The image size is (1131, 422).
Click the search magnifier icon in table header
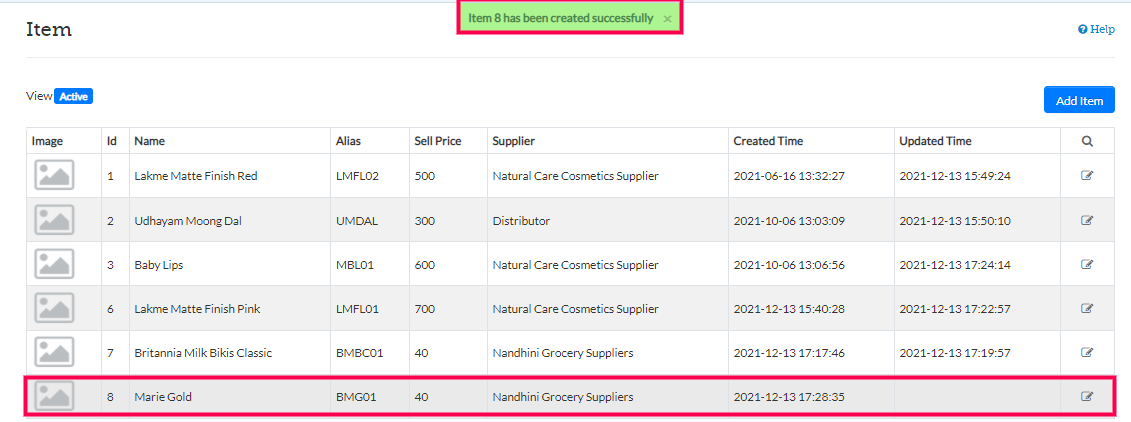click(x=1087, y=141)
